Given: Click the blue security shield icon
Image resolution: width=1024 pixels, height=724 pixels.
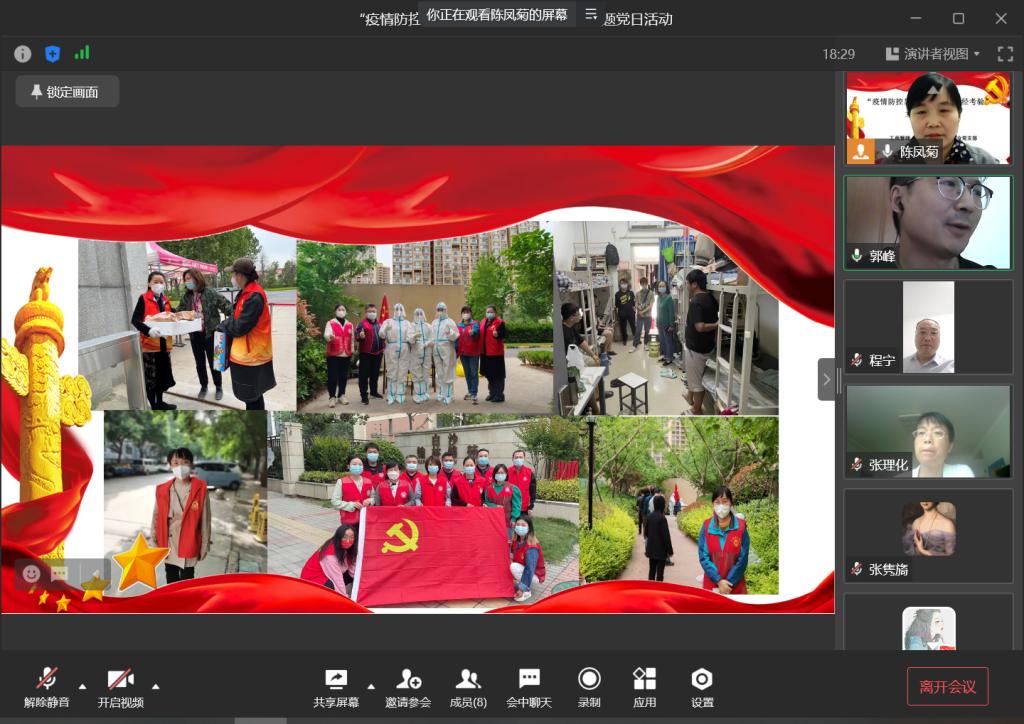Looking at the screenshot, I should [53, 54].
